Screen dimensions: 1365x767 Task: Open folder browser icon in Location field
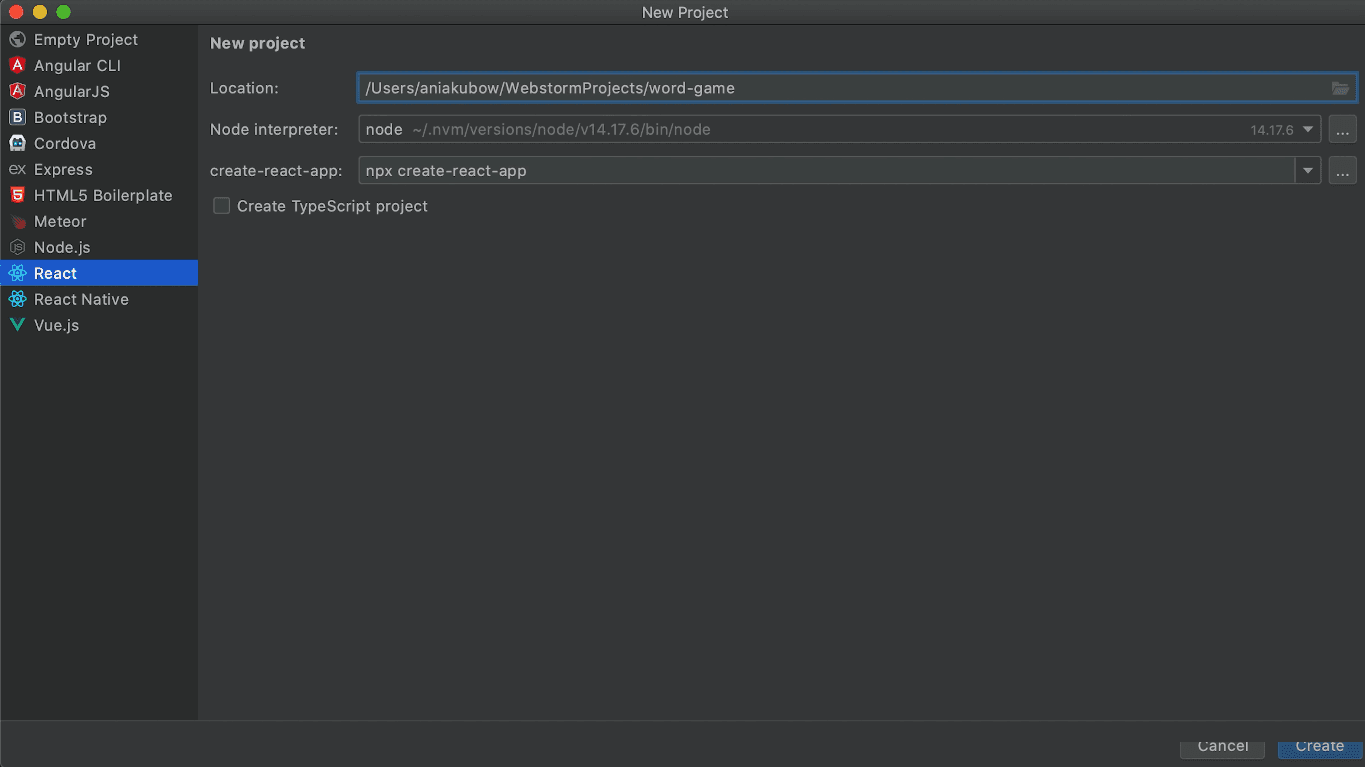point(1340,88)
